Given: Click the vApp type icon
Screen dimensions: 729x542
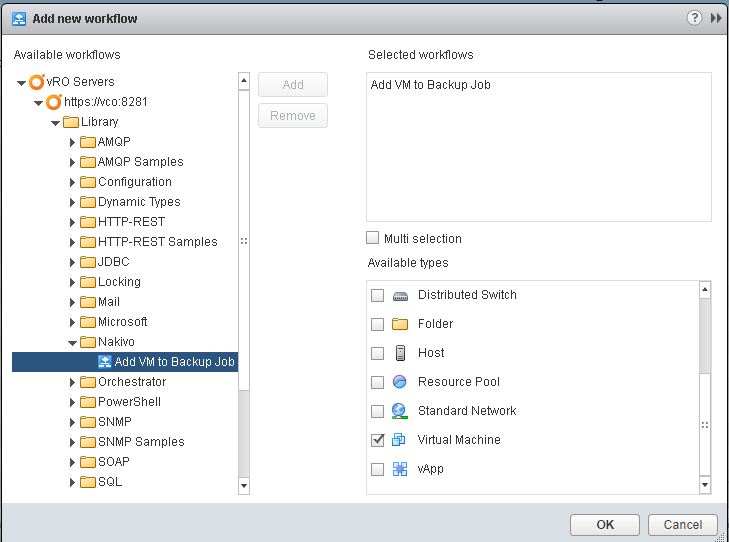Looking at the screenshot, I should pos(400,469).
